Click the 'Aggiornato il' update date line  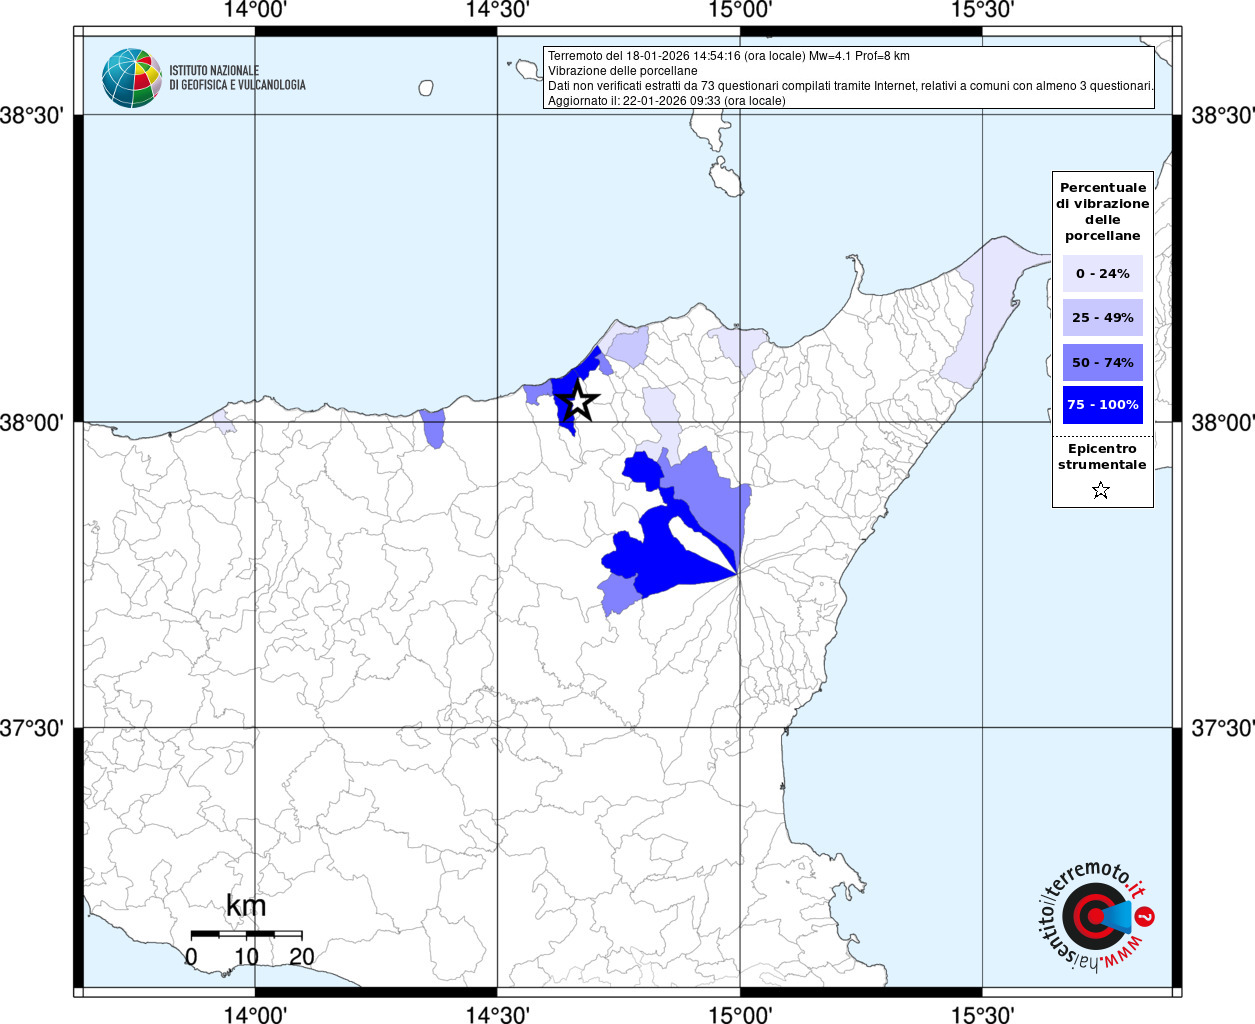[x=666, y=101]
